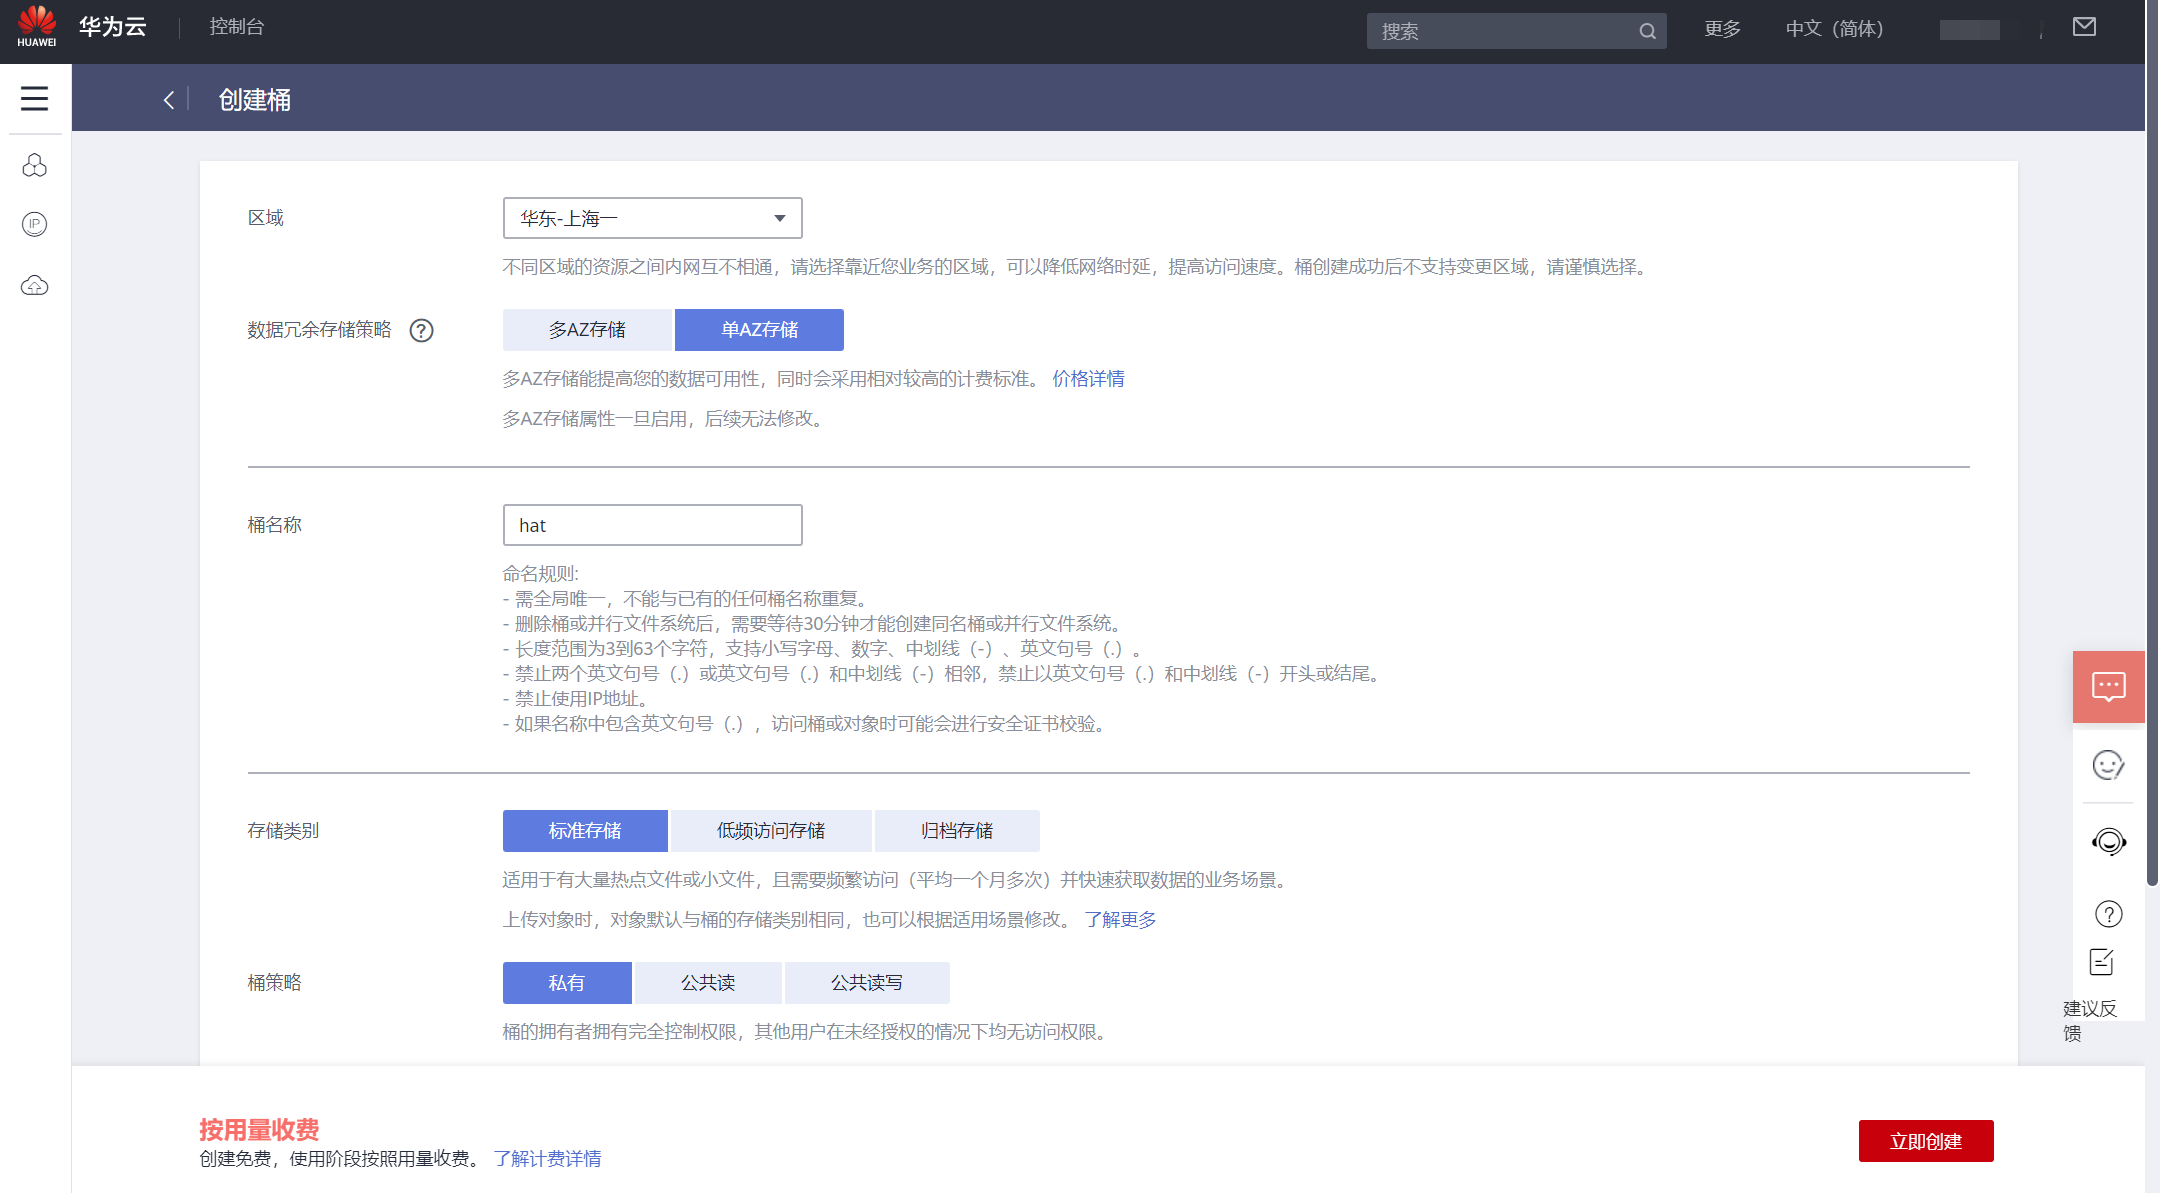Open the navigation hamburger menu
2160x1193 pixels.
pos(35,98)
